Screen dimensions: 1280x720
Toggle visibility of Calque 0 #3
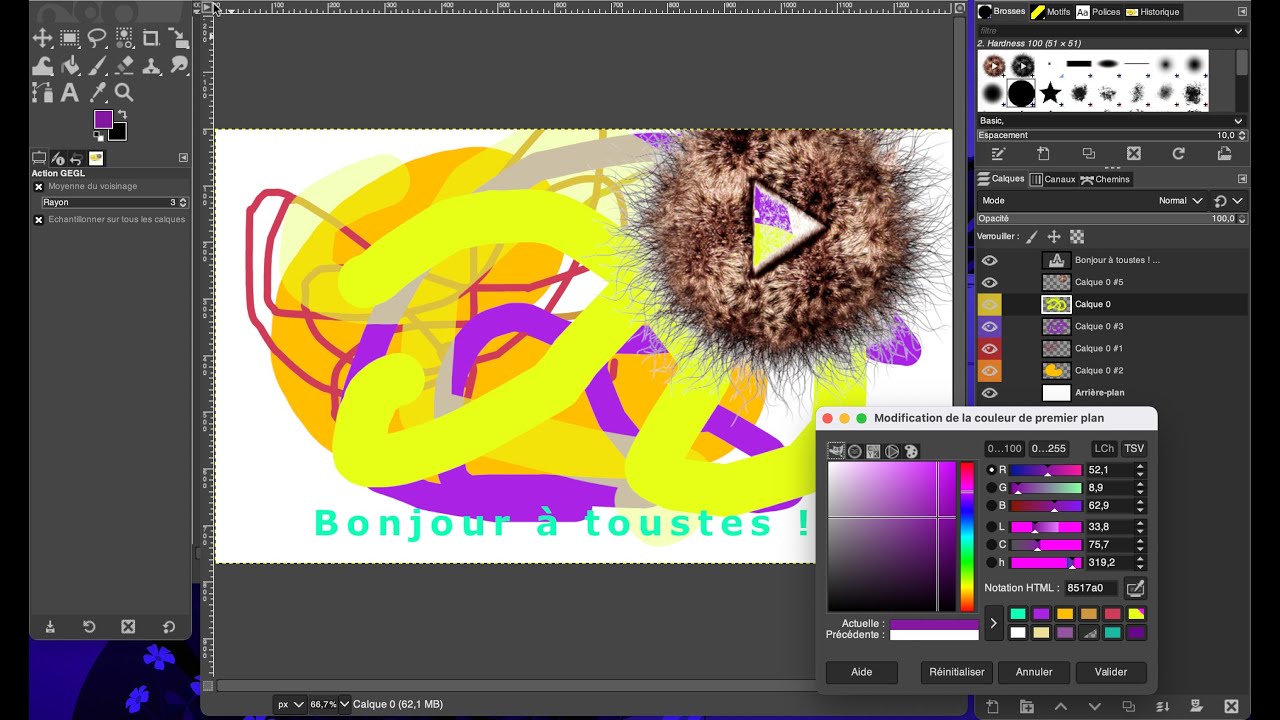point(990,326)
